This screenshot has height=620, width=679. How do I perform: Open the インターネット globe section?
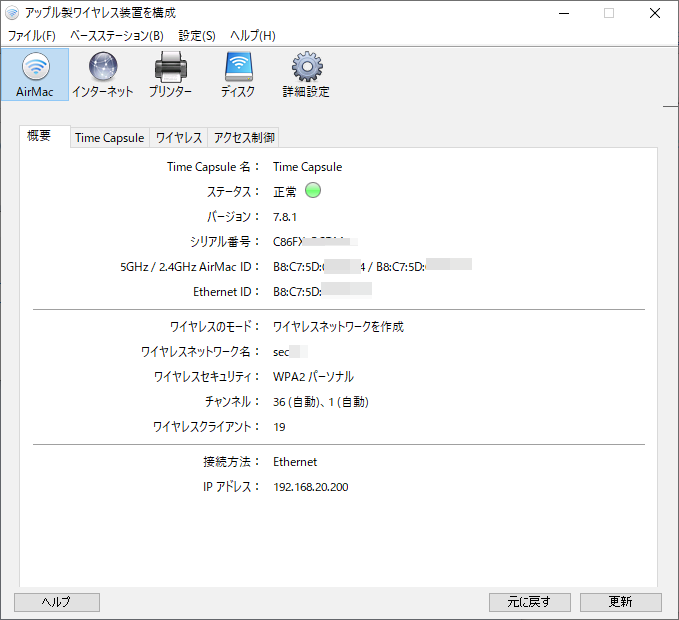pos(102,74)
